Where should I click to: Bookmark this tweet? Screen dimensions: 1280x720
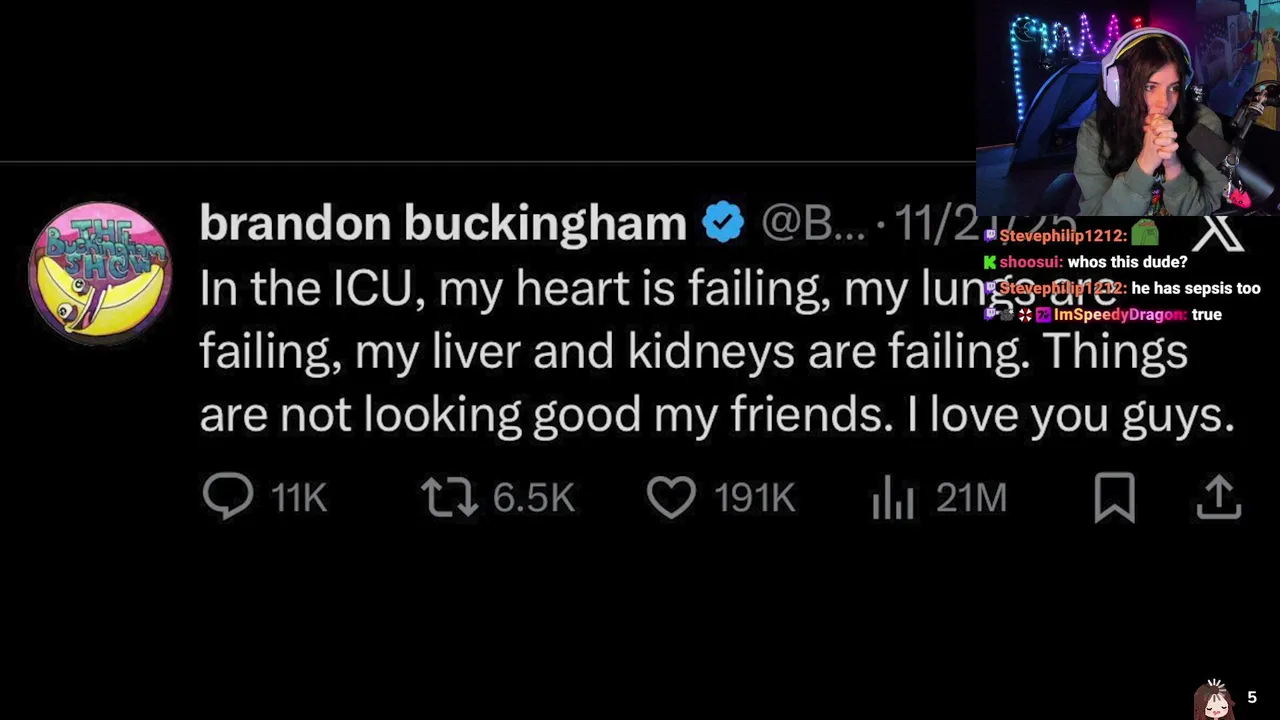[x=1114, y=497]
